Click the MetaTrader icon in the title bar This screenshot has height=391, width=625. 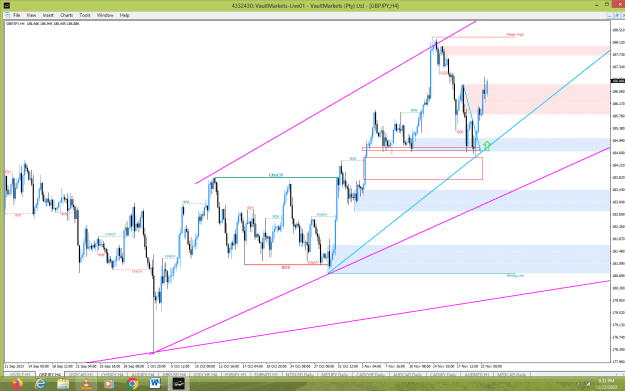6,6
